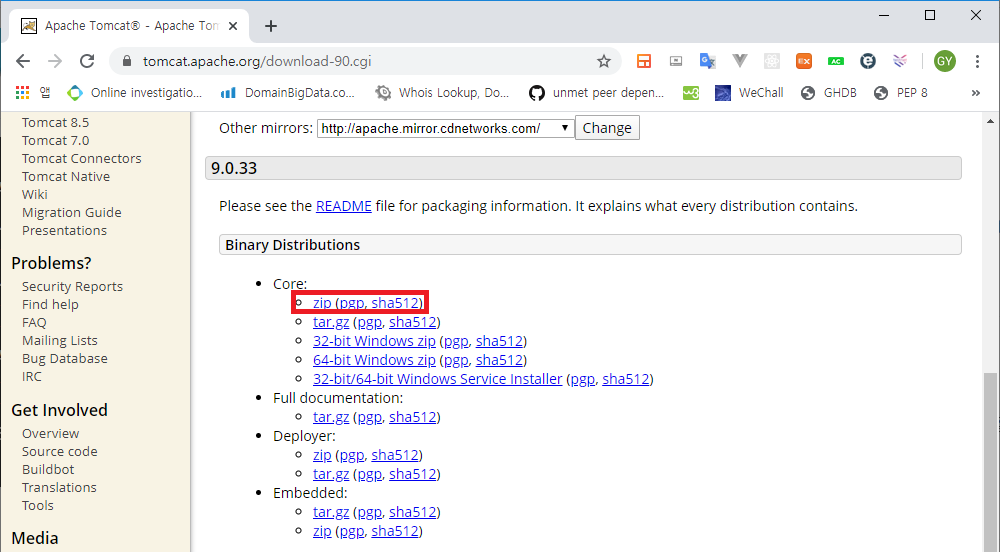Open the FAQ sidebar link
The height and width of the screenshot is (552, 1000).
click(x=34, y=323)
